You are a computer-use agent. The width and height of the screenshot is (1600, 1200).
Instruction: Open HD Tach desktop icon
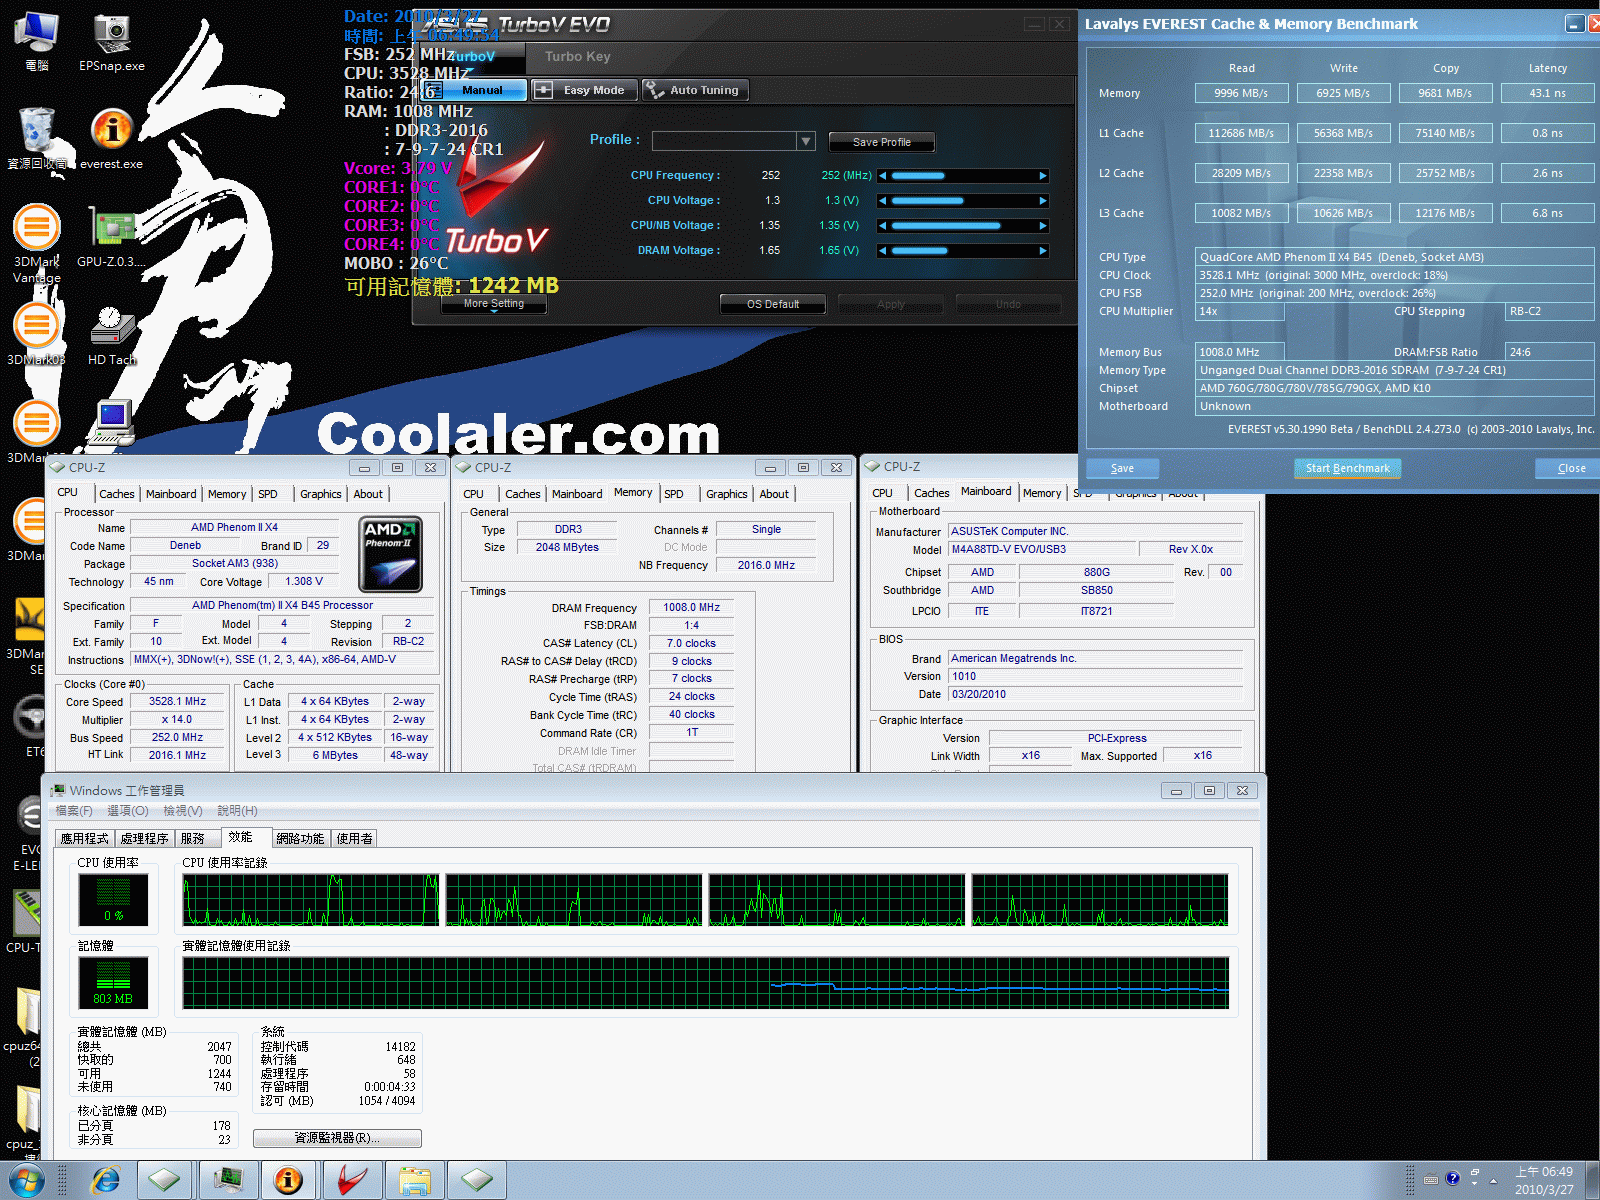(x=112, y=336)
